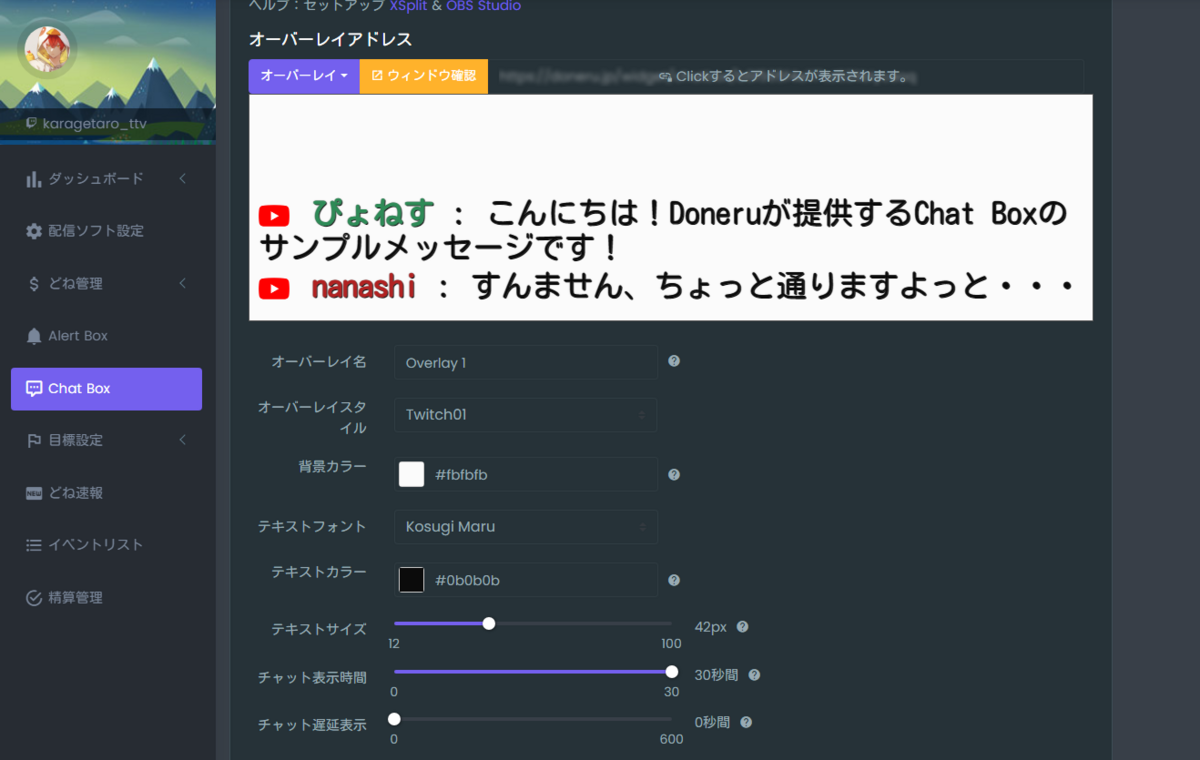The image size is (1200, 760).
Task: Click the help icon beside オーバーレイ名
Action: click(674, 361)
